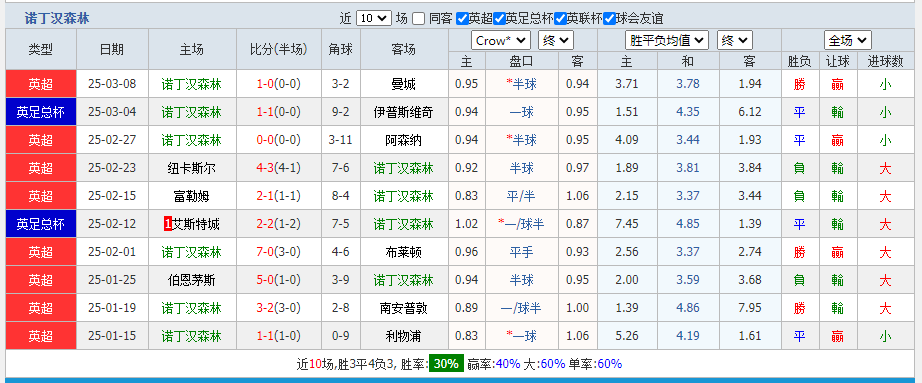The image size is (922, 383).
Task: Click the *一/球半 handicap in 艾斯特城 row
Action: [x=522, y=224]
